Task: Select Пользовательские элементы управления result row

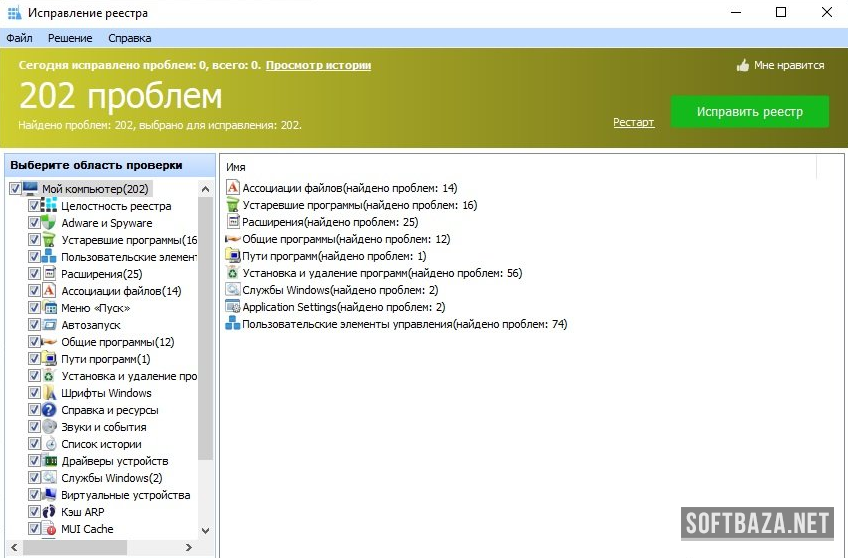Action: pyautogui.click(x=404, y=324)
